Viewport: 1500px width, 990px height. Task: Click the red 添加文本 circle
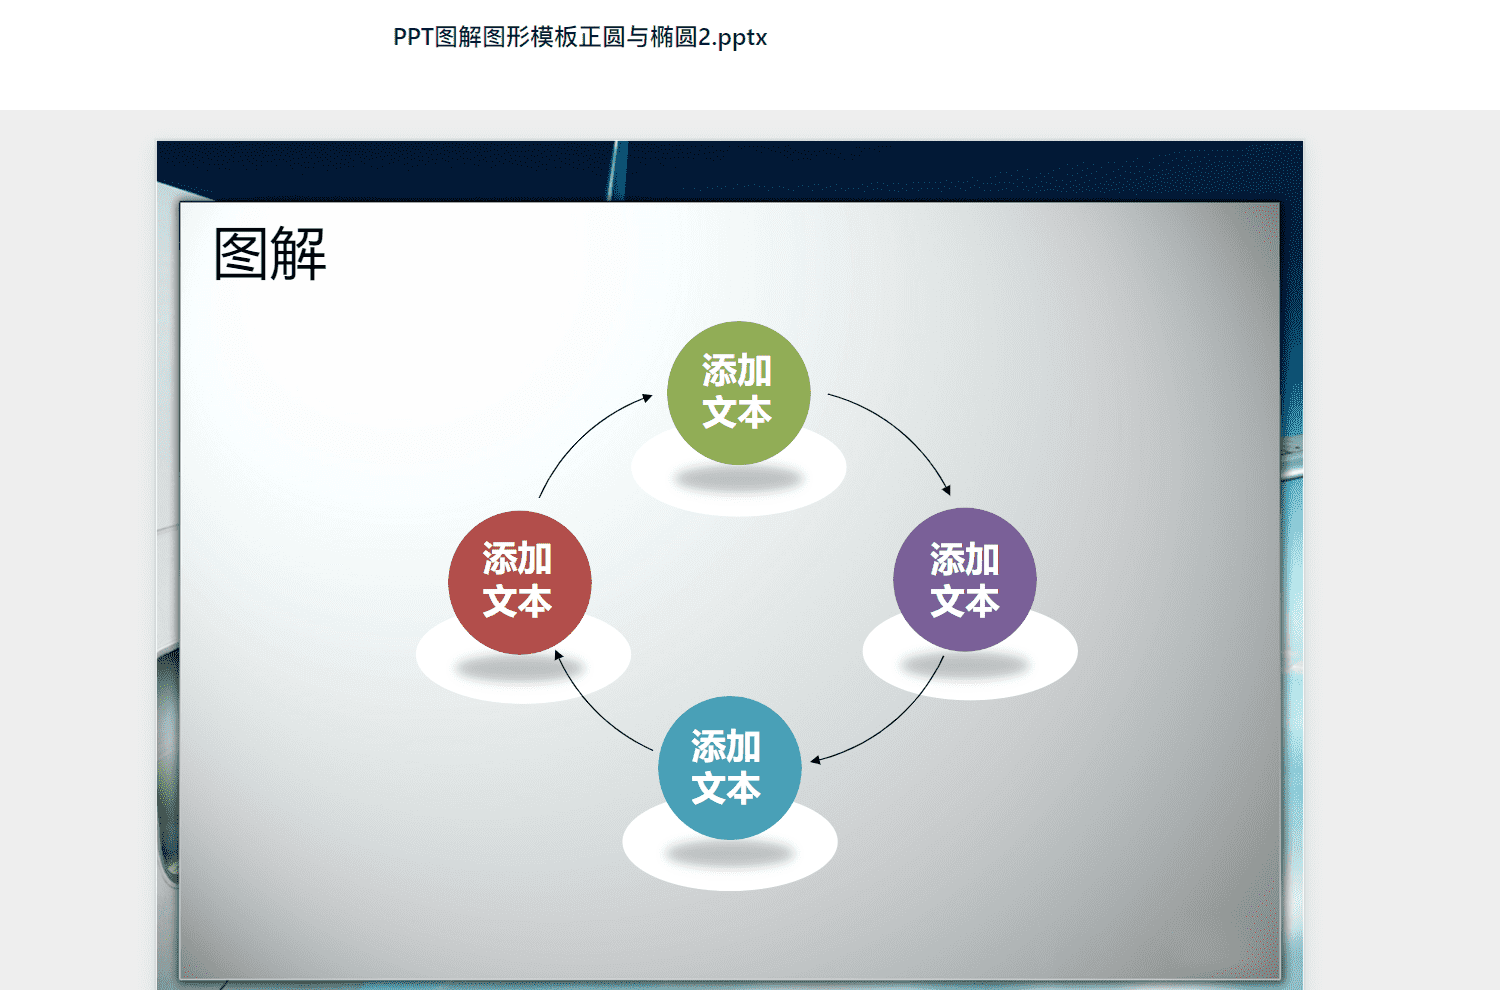(520, 583)
